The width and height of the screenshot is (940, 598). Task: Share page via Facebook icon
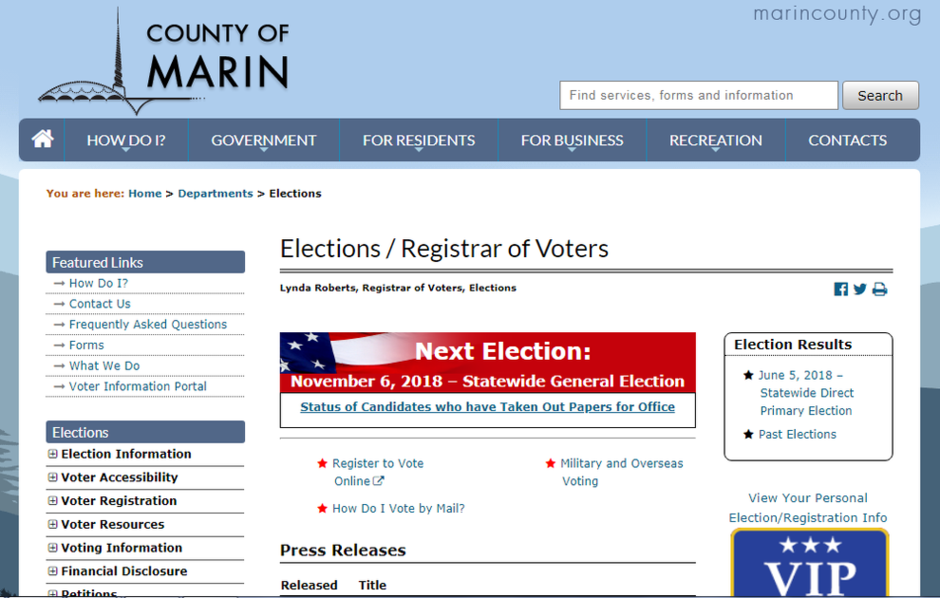[841, 290]
